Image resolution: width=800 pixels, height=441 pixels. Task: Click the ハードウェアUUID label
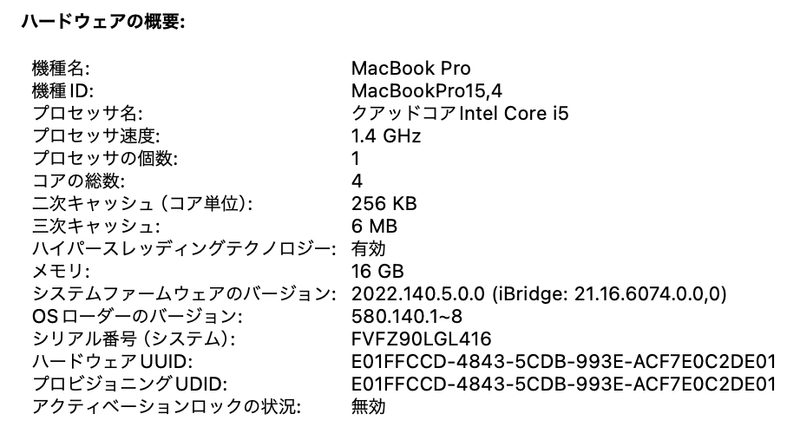pos(97,361)
